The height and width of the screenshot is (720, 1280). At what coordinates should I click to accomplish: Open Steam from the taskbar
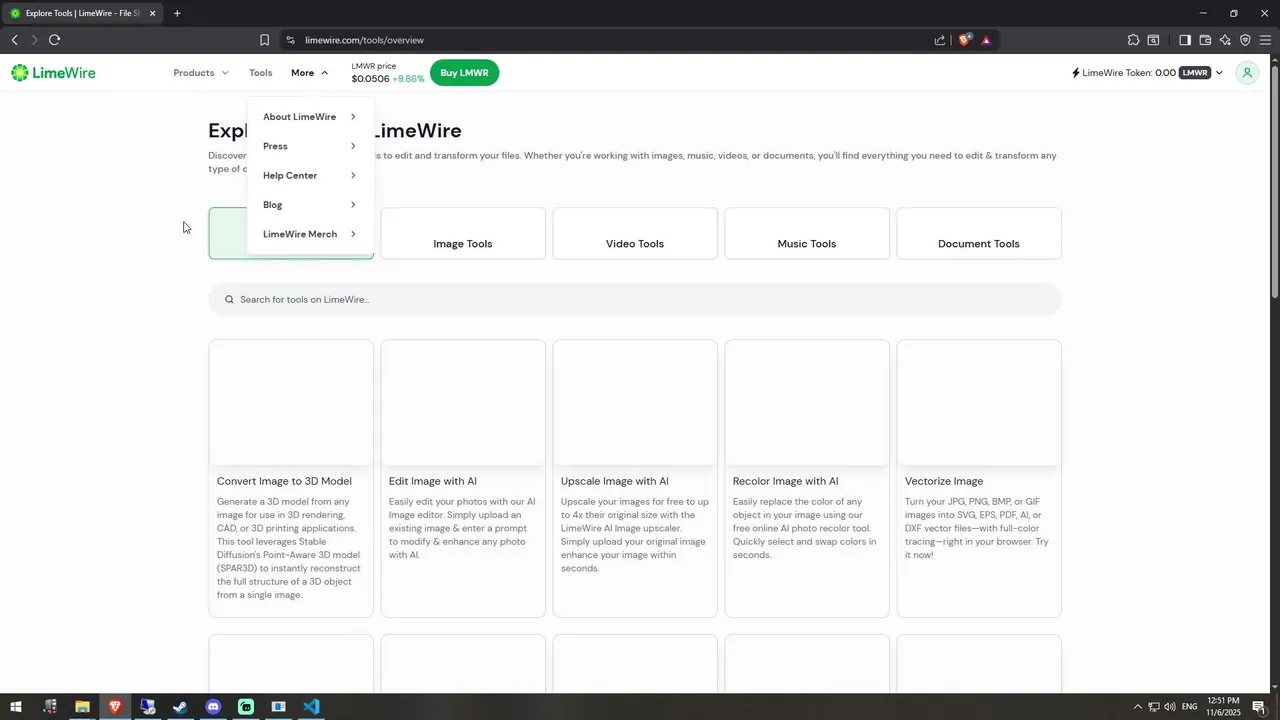[x=180, y=707]
